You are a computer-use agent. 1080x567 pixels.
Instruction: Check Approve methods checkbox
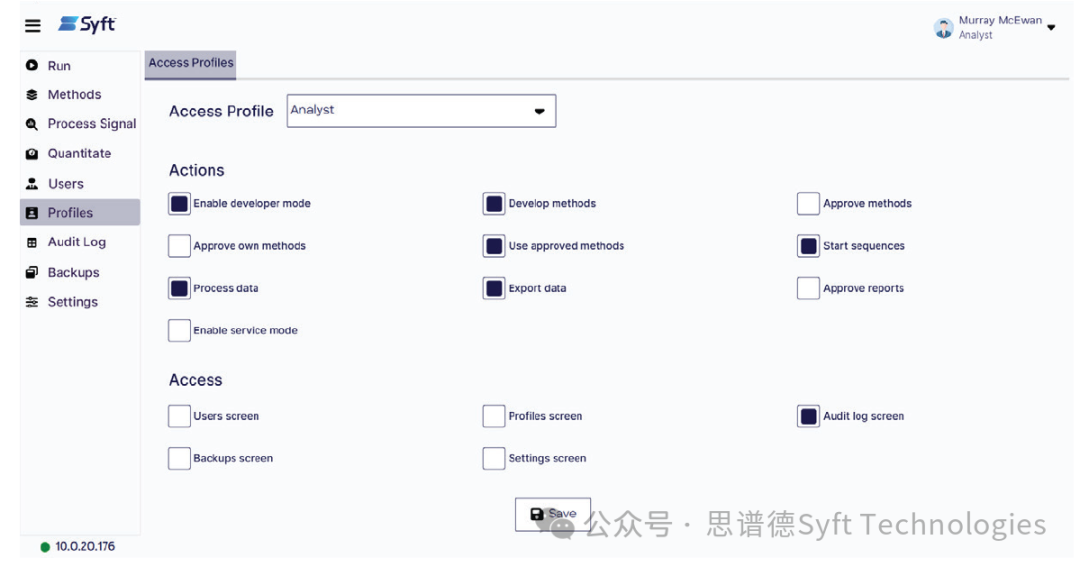pos(808,204)
